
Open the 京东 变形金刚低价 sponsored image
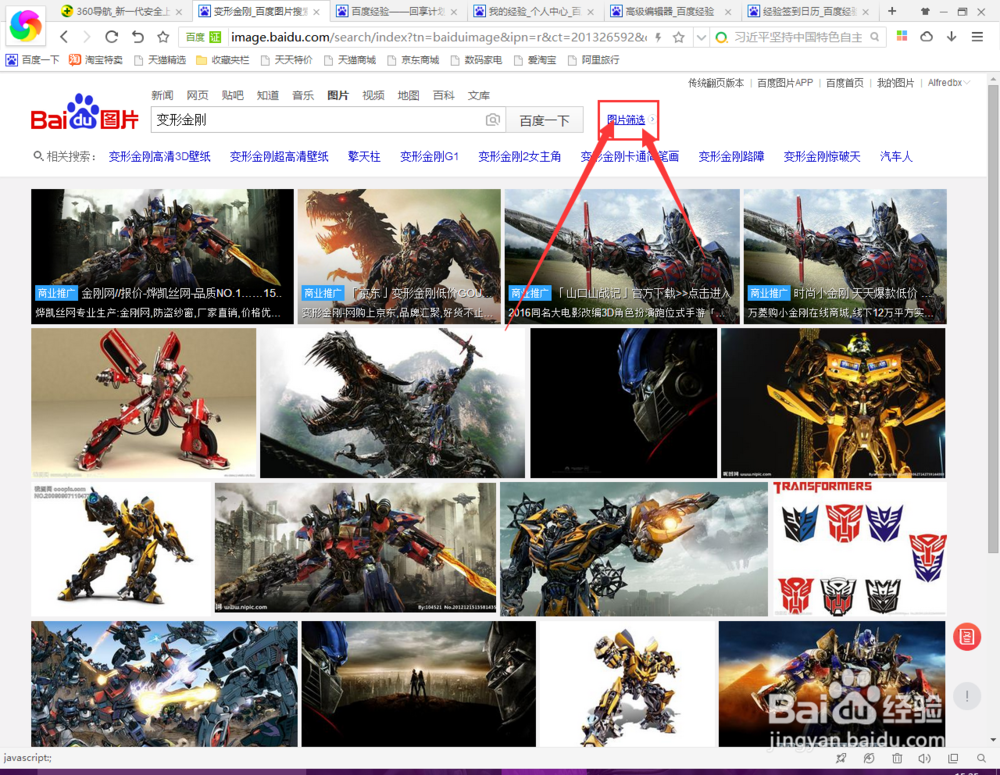click(399, 256)
